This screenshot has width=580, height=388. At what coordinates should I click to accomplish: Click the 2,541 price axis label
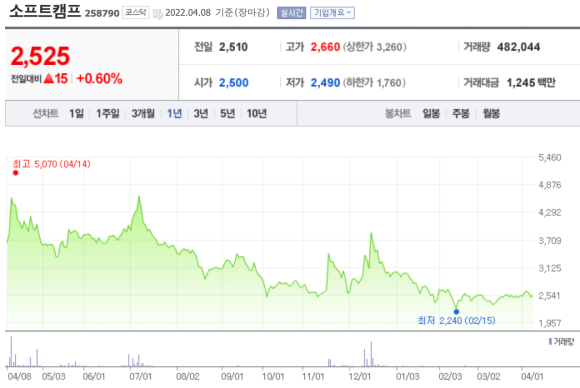550,296
